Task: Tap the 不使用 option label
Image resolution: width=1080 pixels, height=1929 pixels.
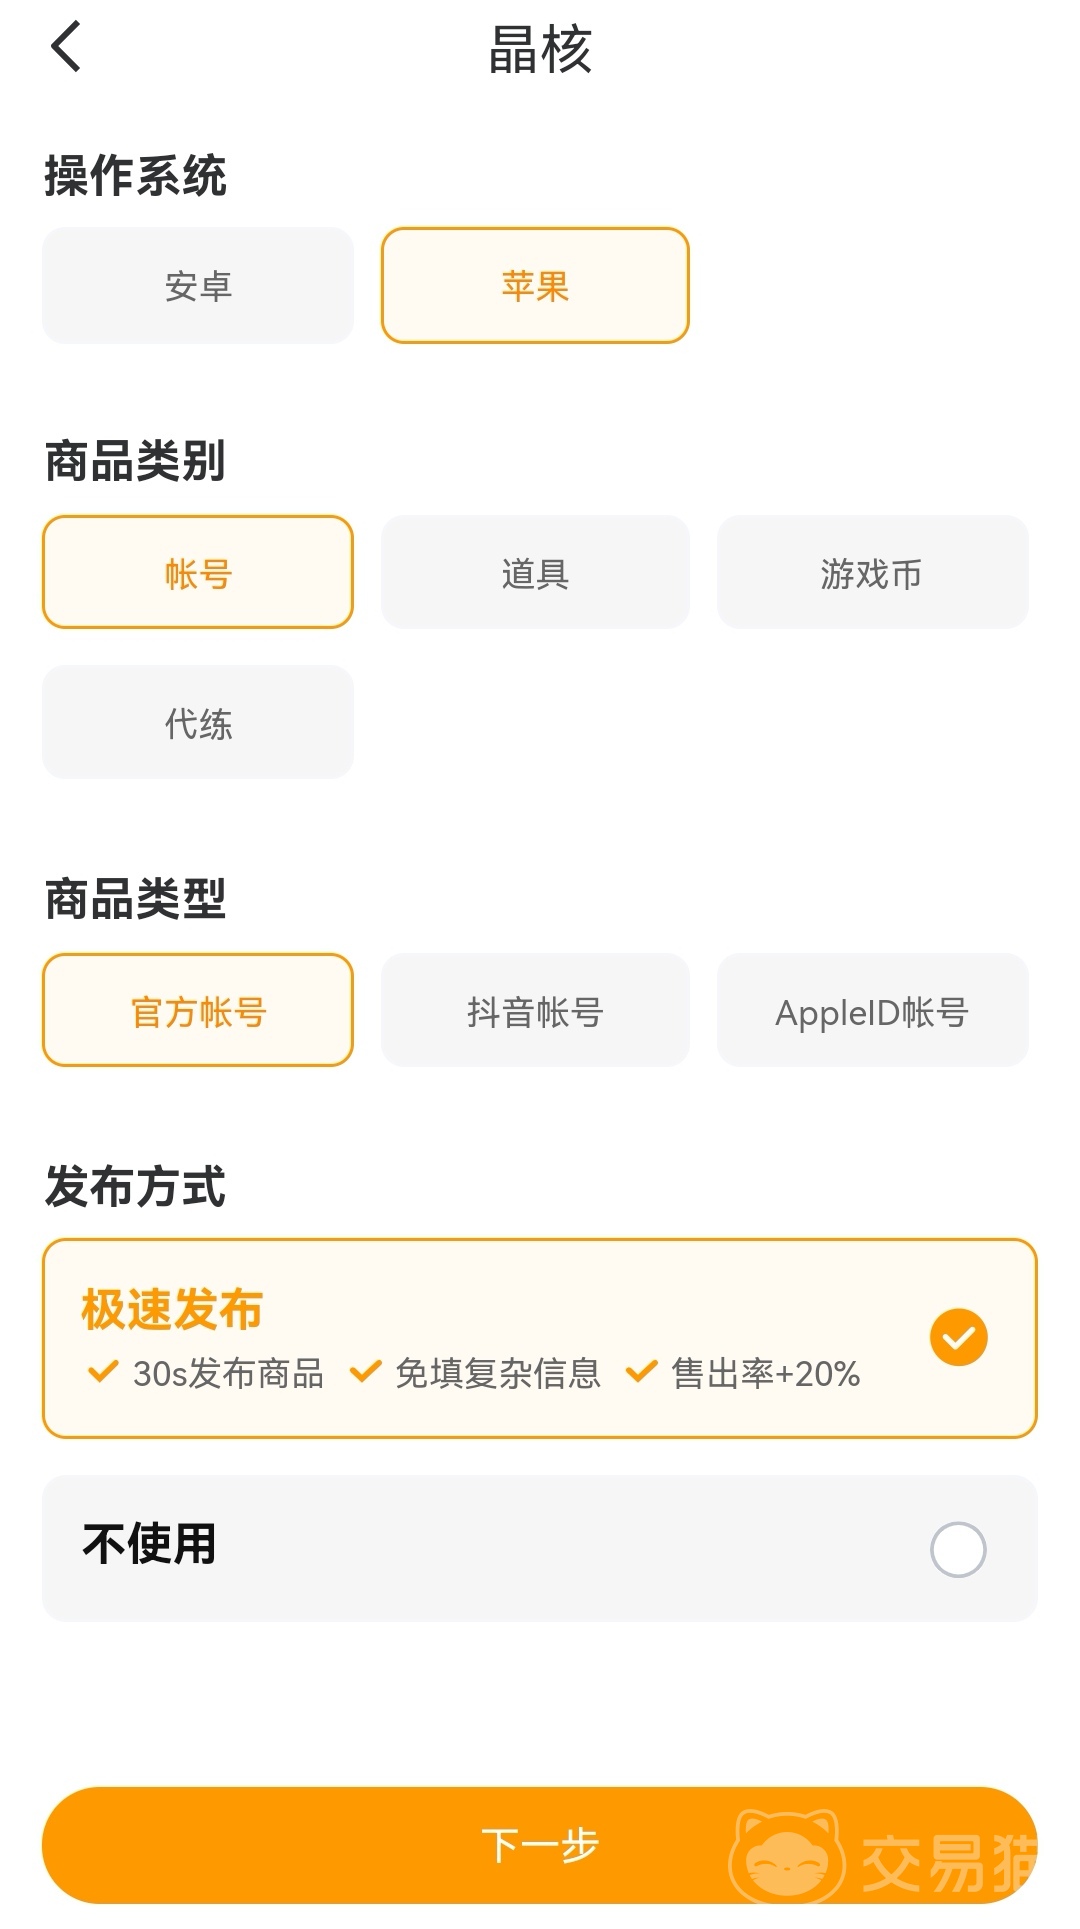Action: coord(150,1544)
